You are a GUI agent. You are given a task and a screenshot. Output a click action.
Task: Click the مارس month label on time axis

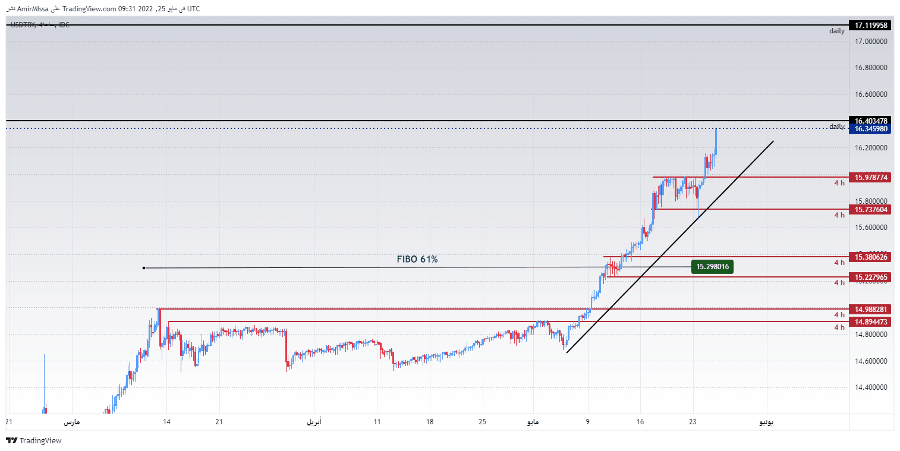(71, 422)
